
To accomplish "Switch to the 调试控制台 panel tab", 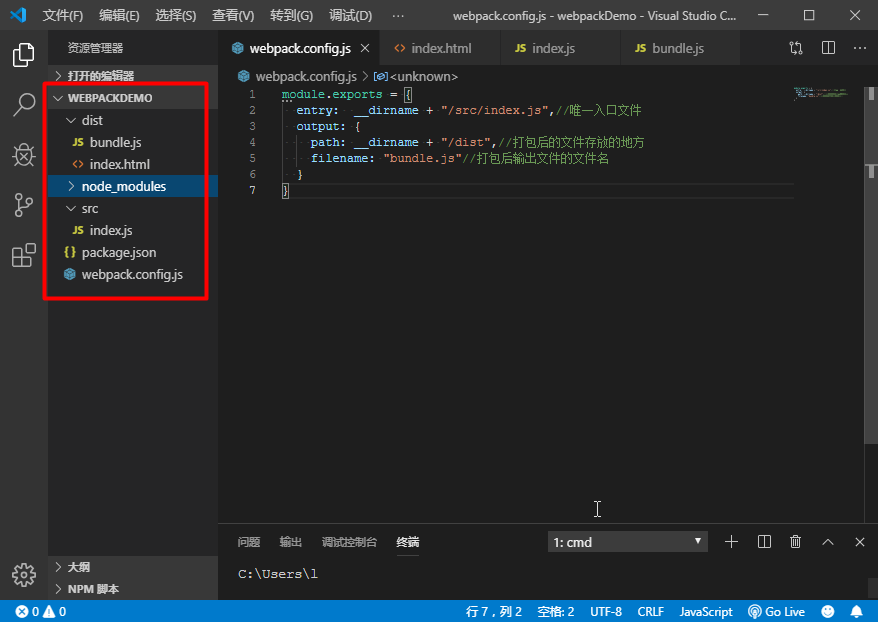I will pos(349,542).
